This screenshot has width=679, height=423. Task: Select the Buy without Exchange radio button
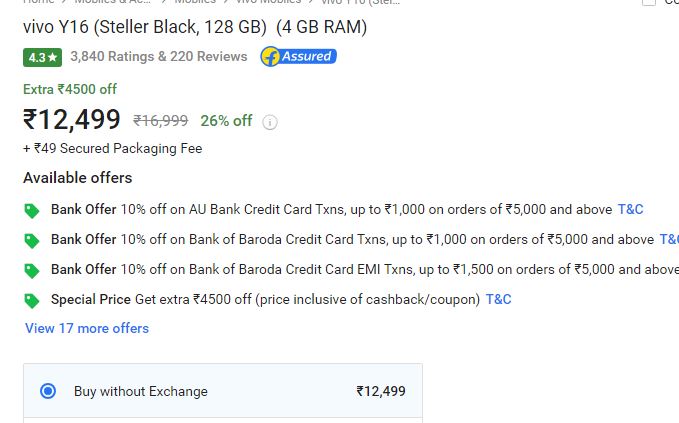pos(48,391)
